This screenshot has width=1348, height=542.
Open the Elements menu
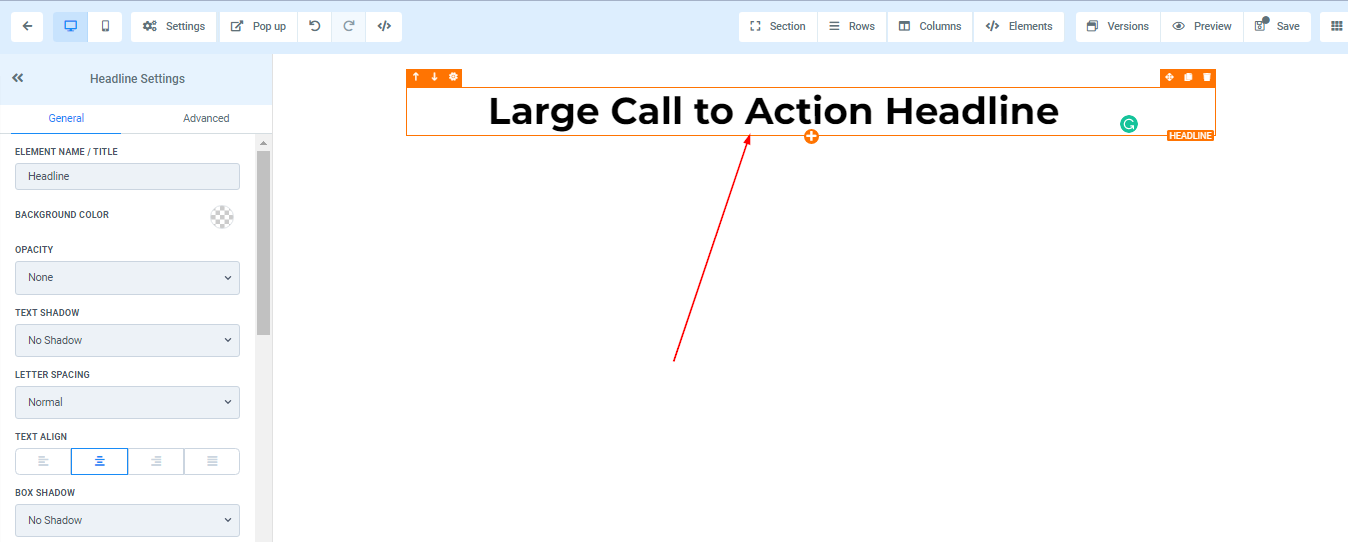point(1019,27)
